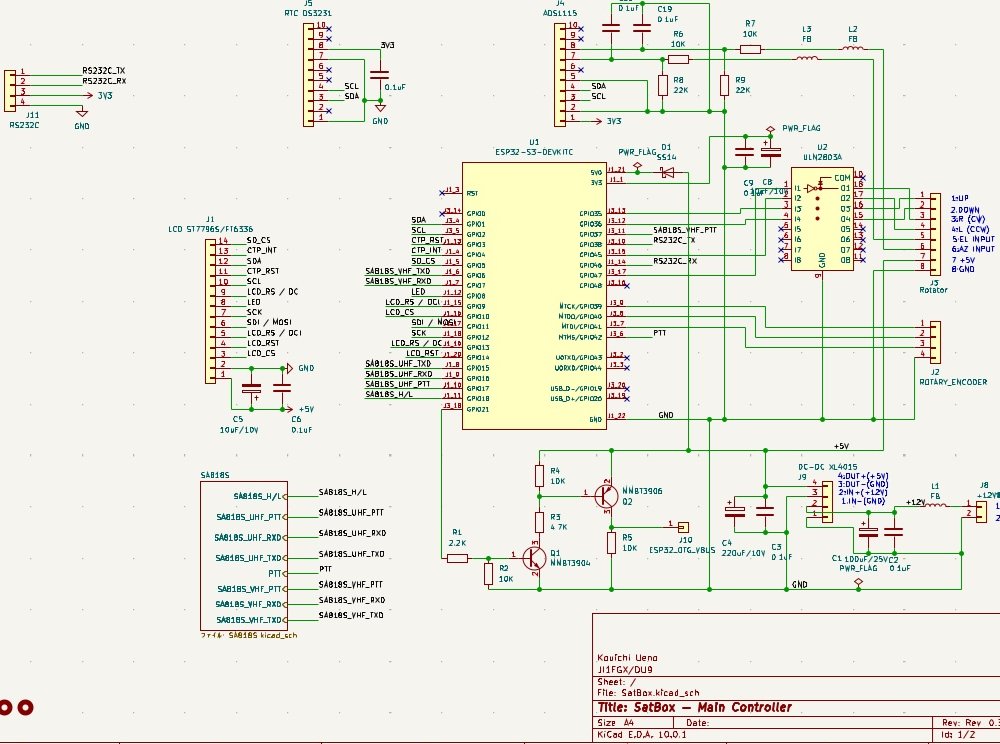
Task: Click the PTT label at GPIO42
Action: [660, 333]
